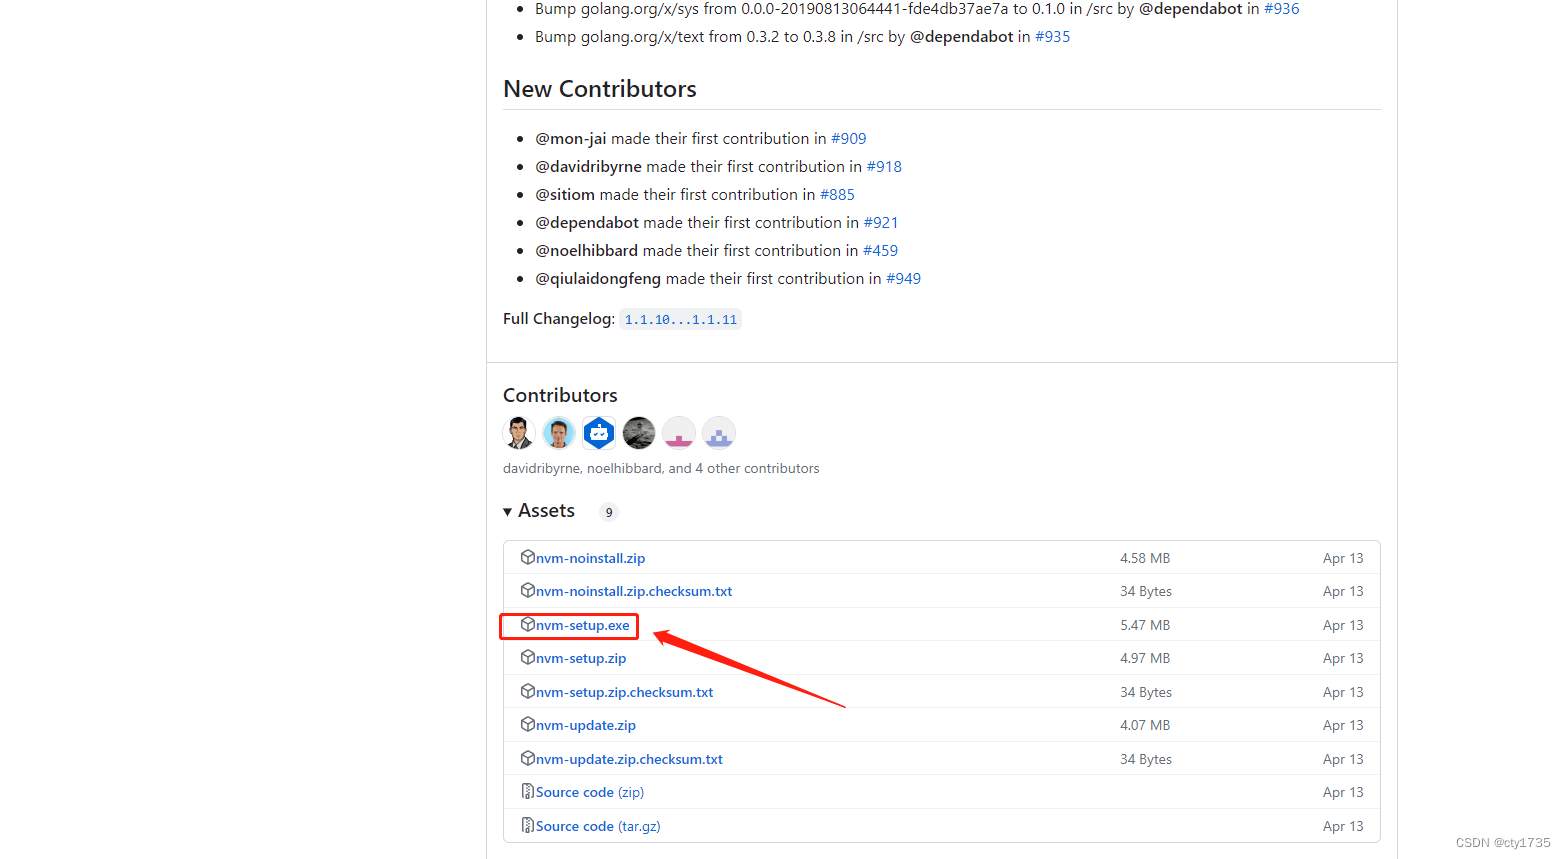Open @noelhibbard user mention
1566x859 pixels.
tap(587, 251)
